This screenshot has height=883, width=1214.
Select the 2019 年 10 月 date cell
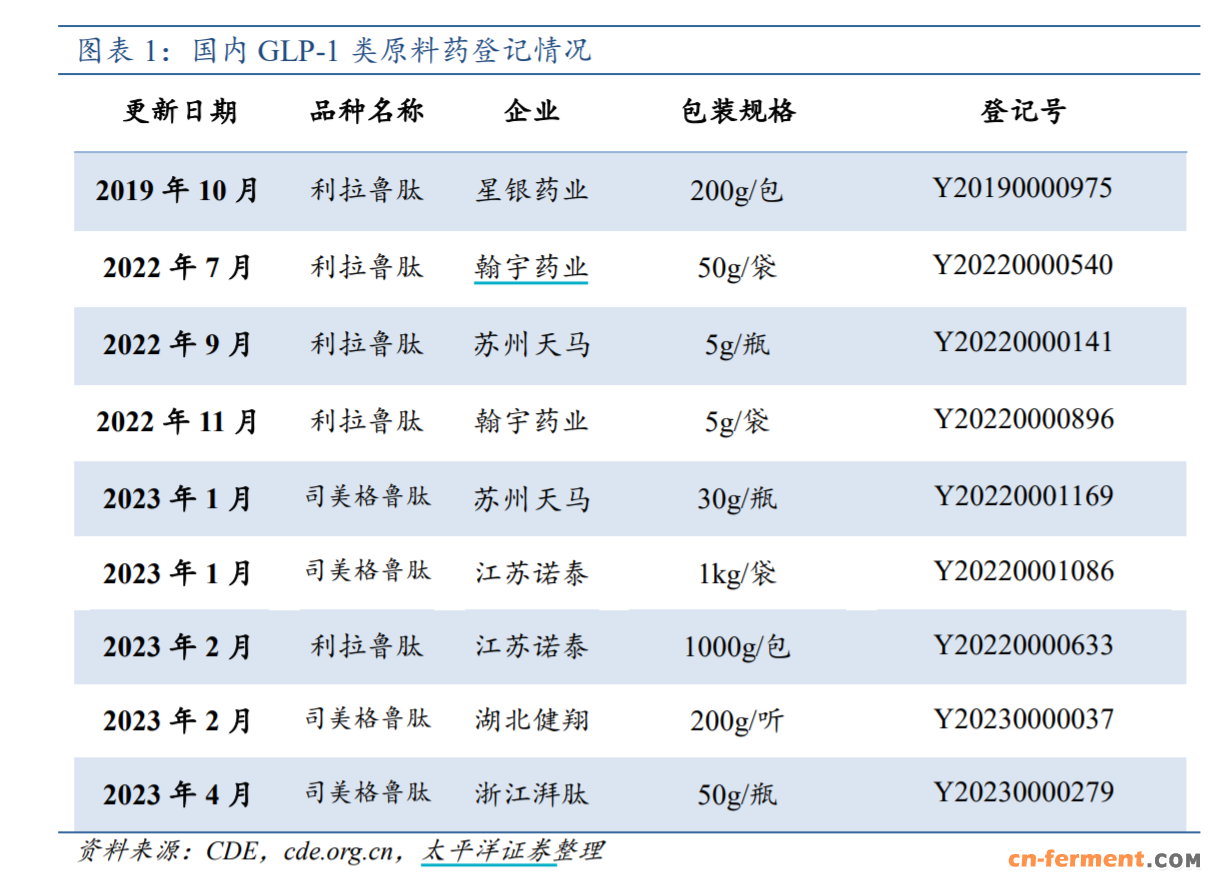(x=178, y=190)
